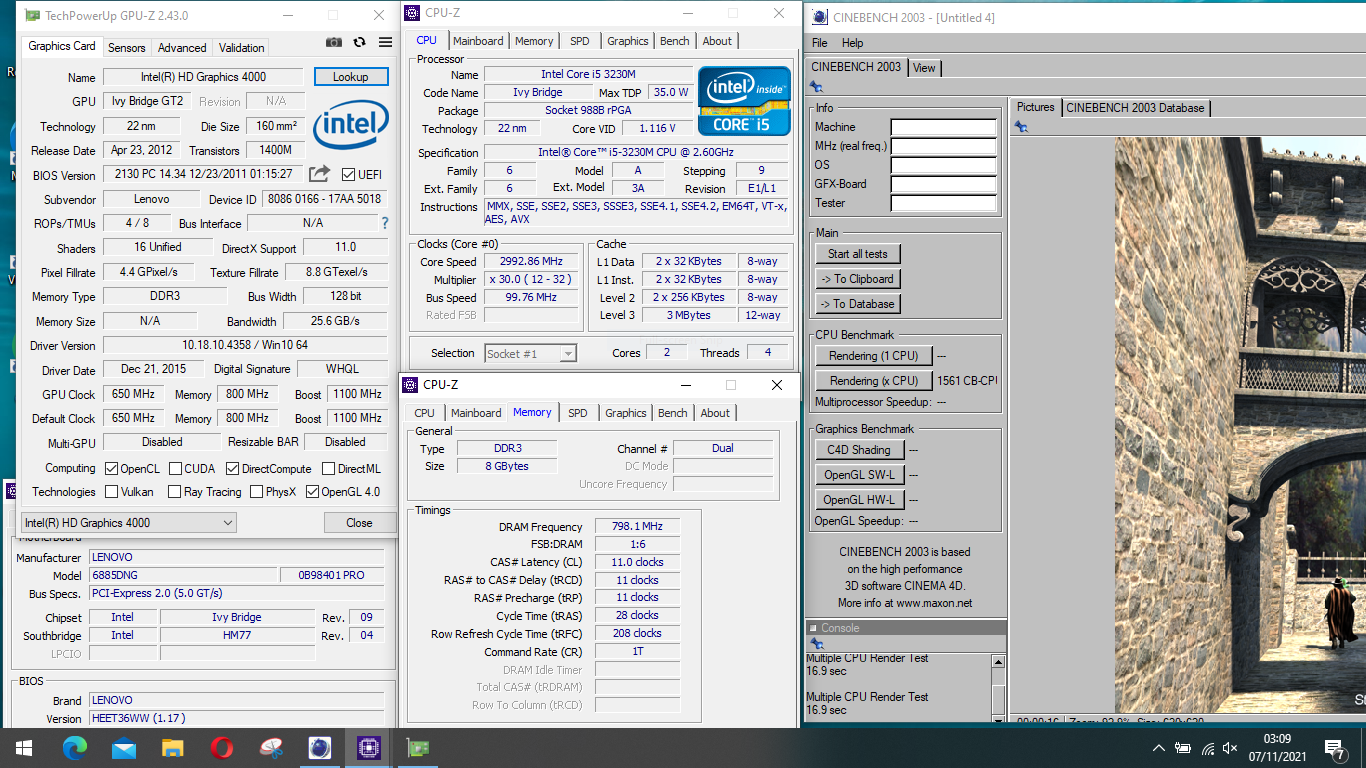The width and height of the screenshot is (1366, 768).
Task: Click the CINEBENCH 2003 title bar icon
Action: [820, 16]
